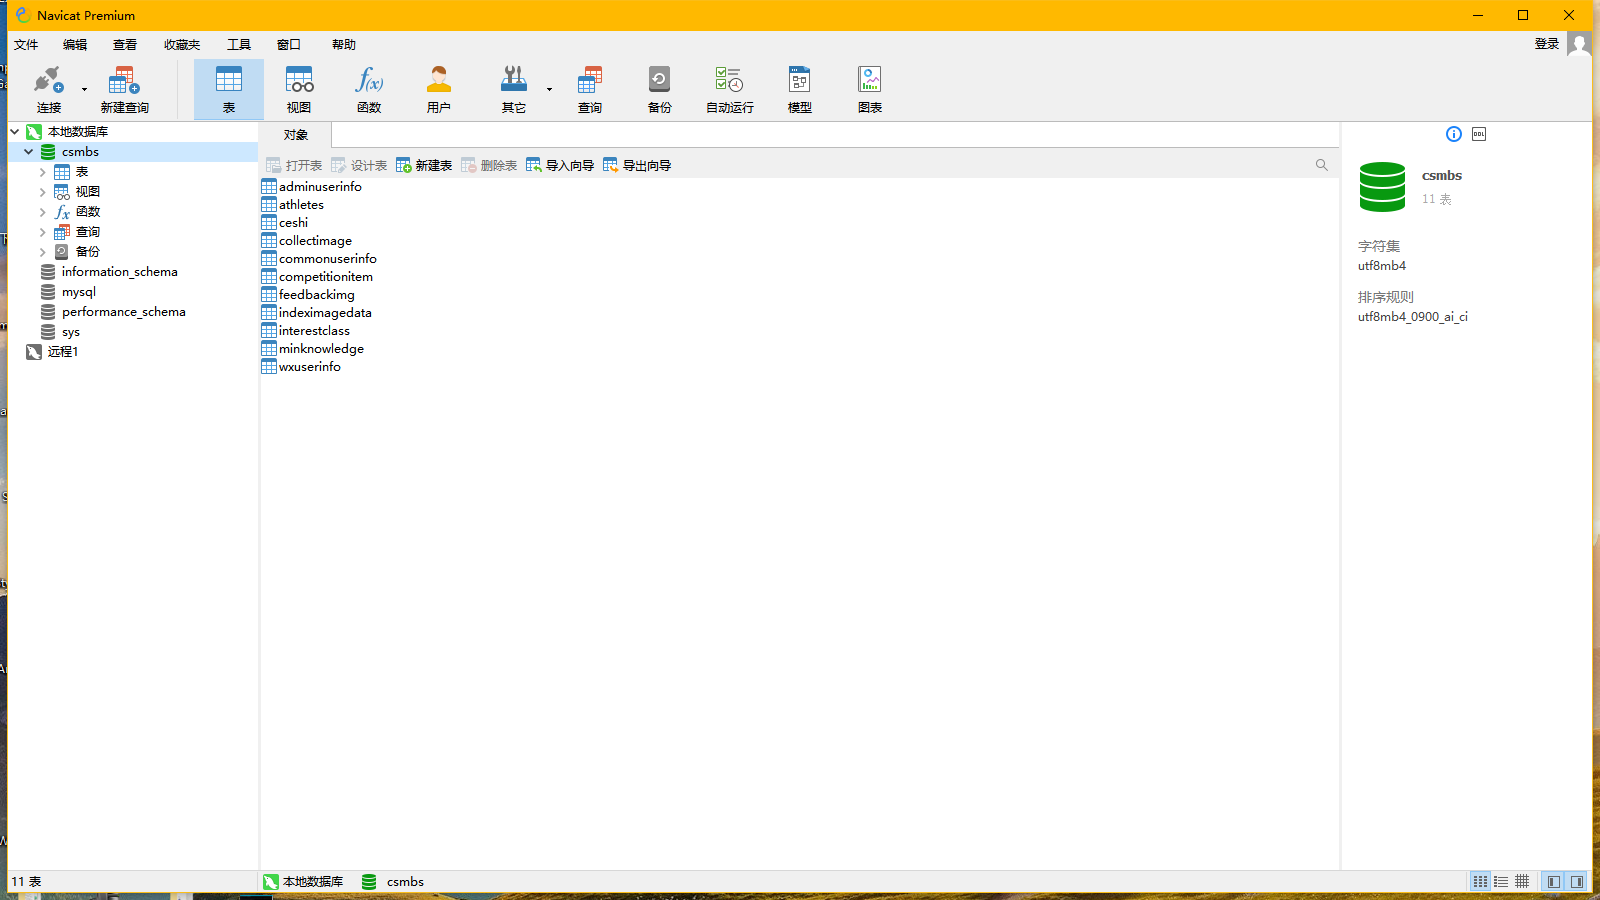Click the 设计表 (Design Table) button
Image resolution: width=1600 pixels, height=900 pixels.
pos(359,166)
